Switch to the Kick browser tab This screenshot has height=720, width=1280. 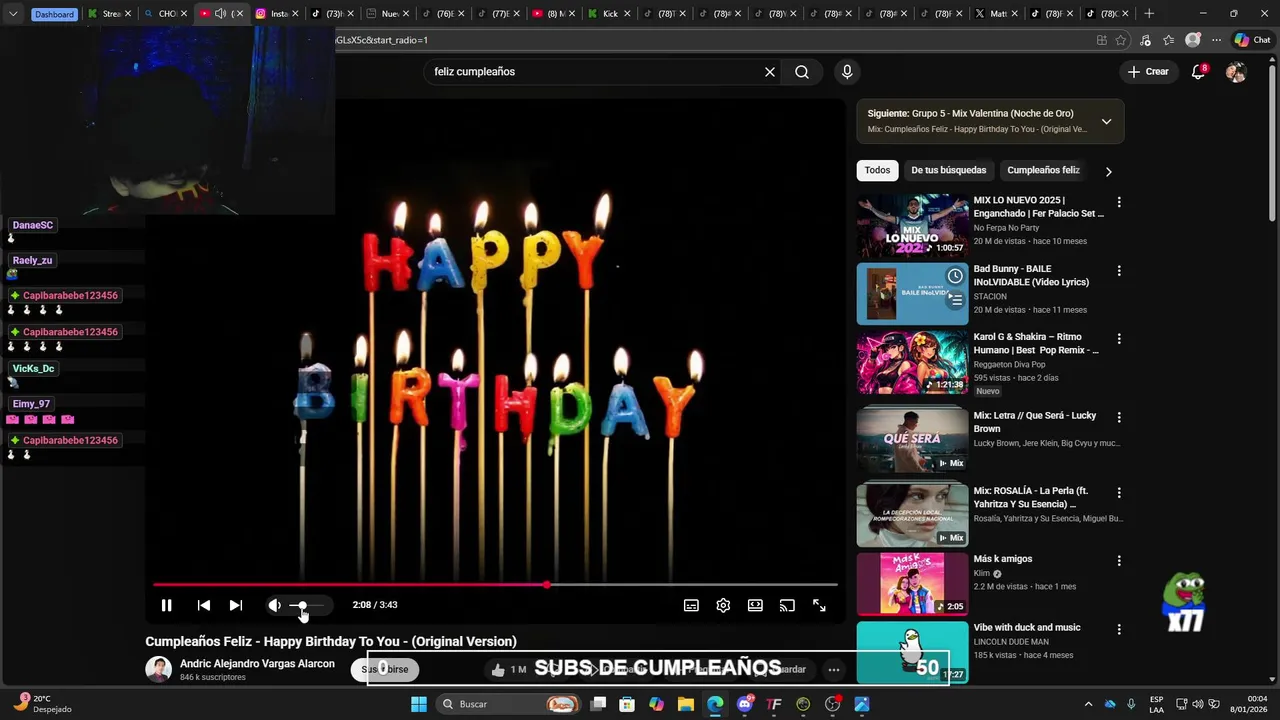click(x=609, y=14)
